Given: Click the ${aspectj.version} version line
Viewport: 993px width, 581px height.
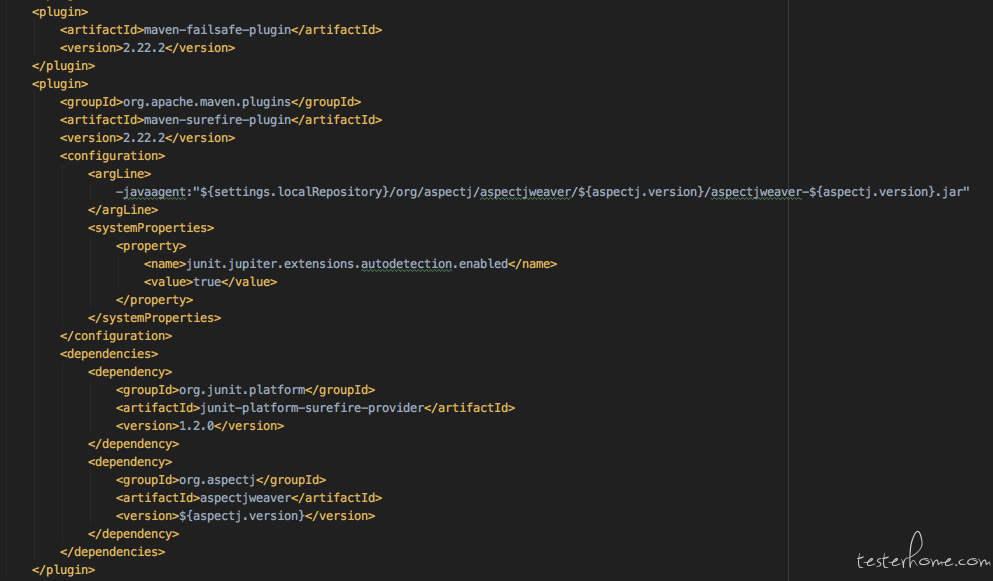Looking at the screenshot, I should point(246,516).
